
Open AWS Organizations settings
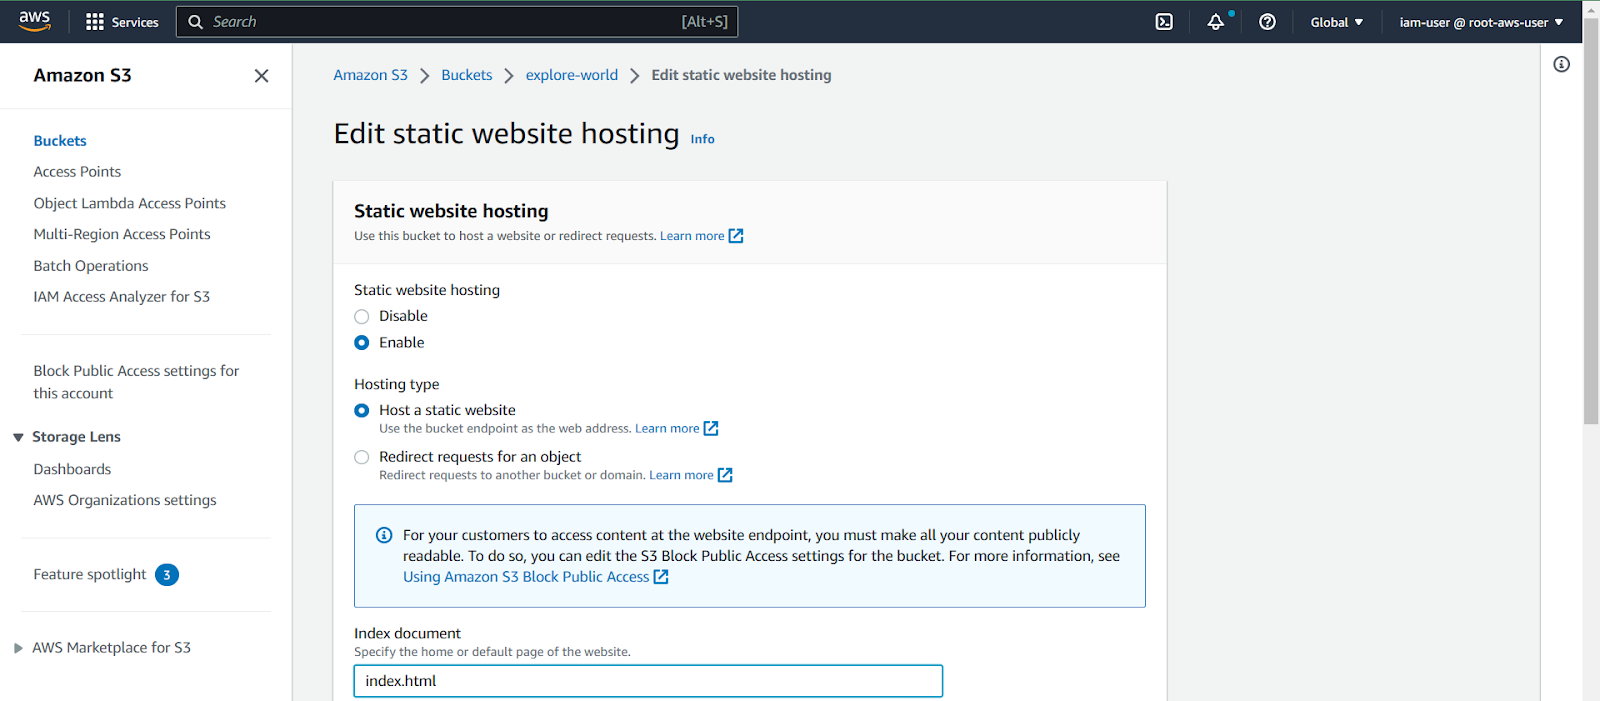(125, 500)
